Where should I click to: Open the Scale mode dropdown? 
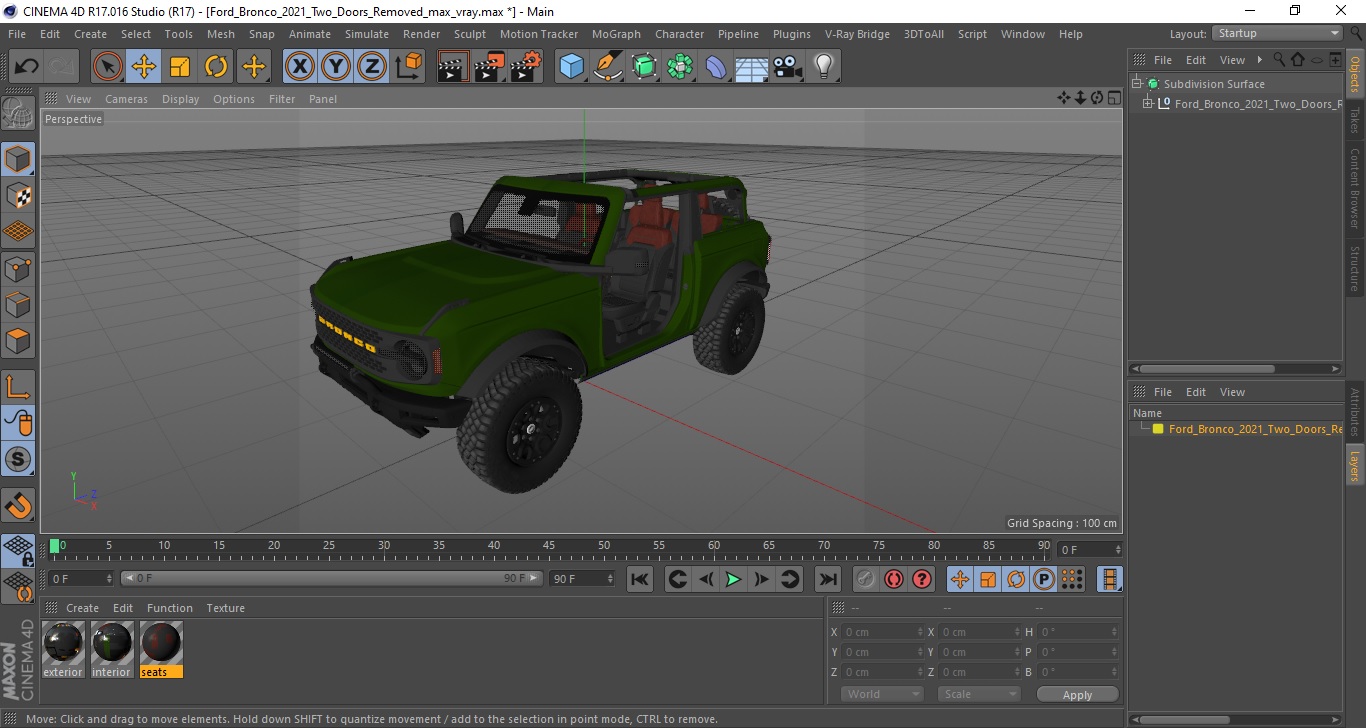point(978,694)
